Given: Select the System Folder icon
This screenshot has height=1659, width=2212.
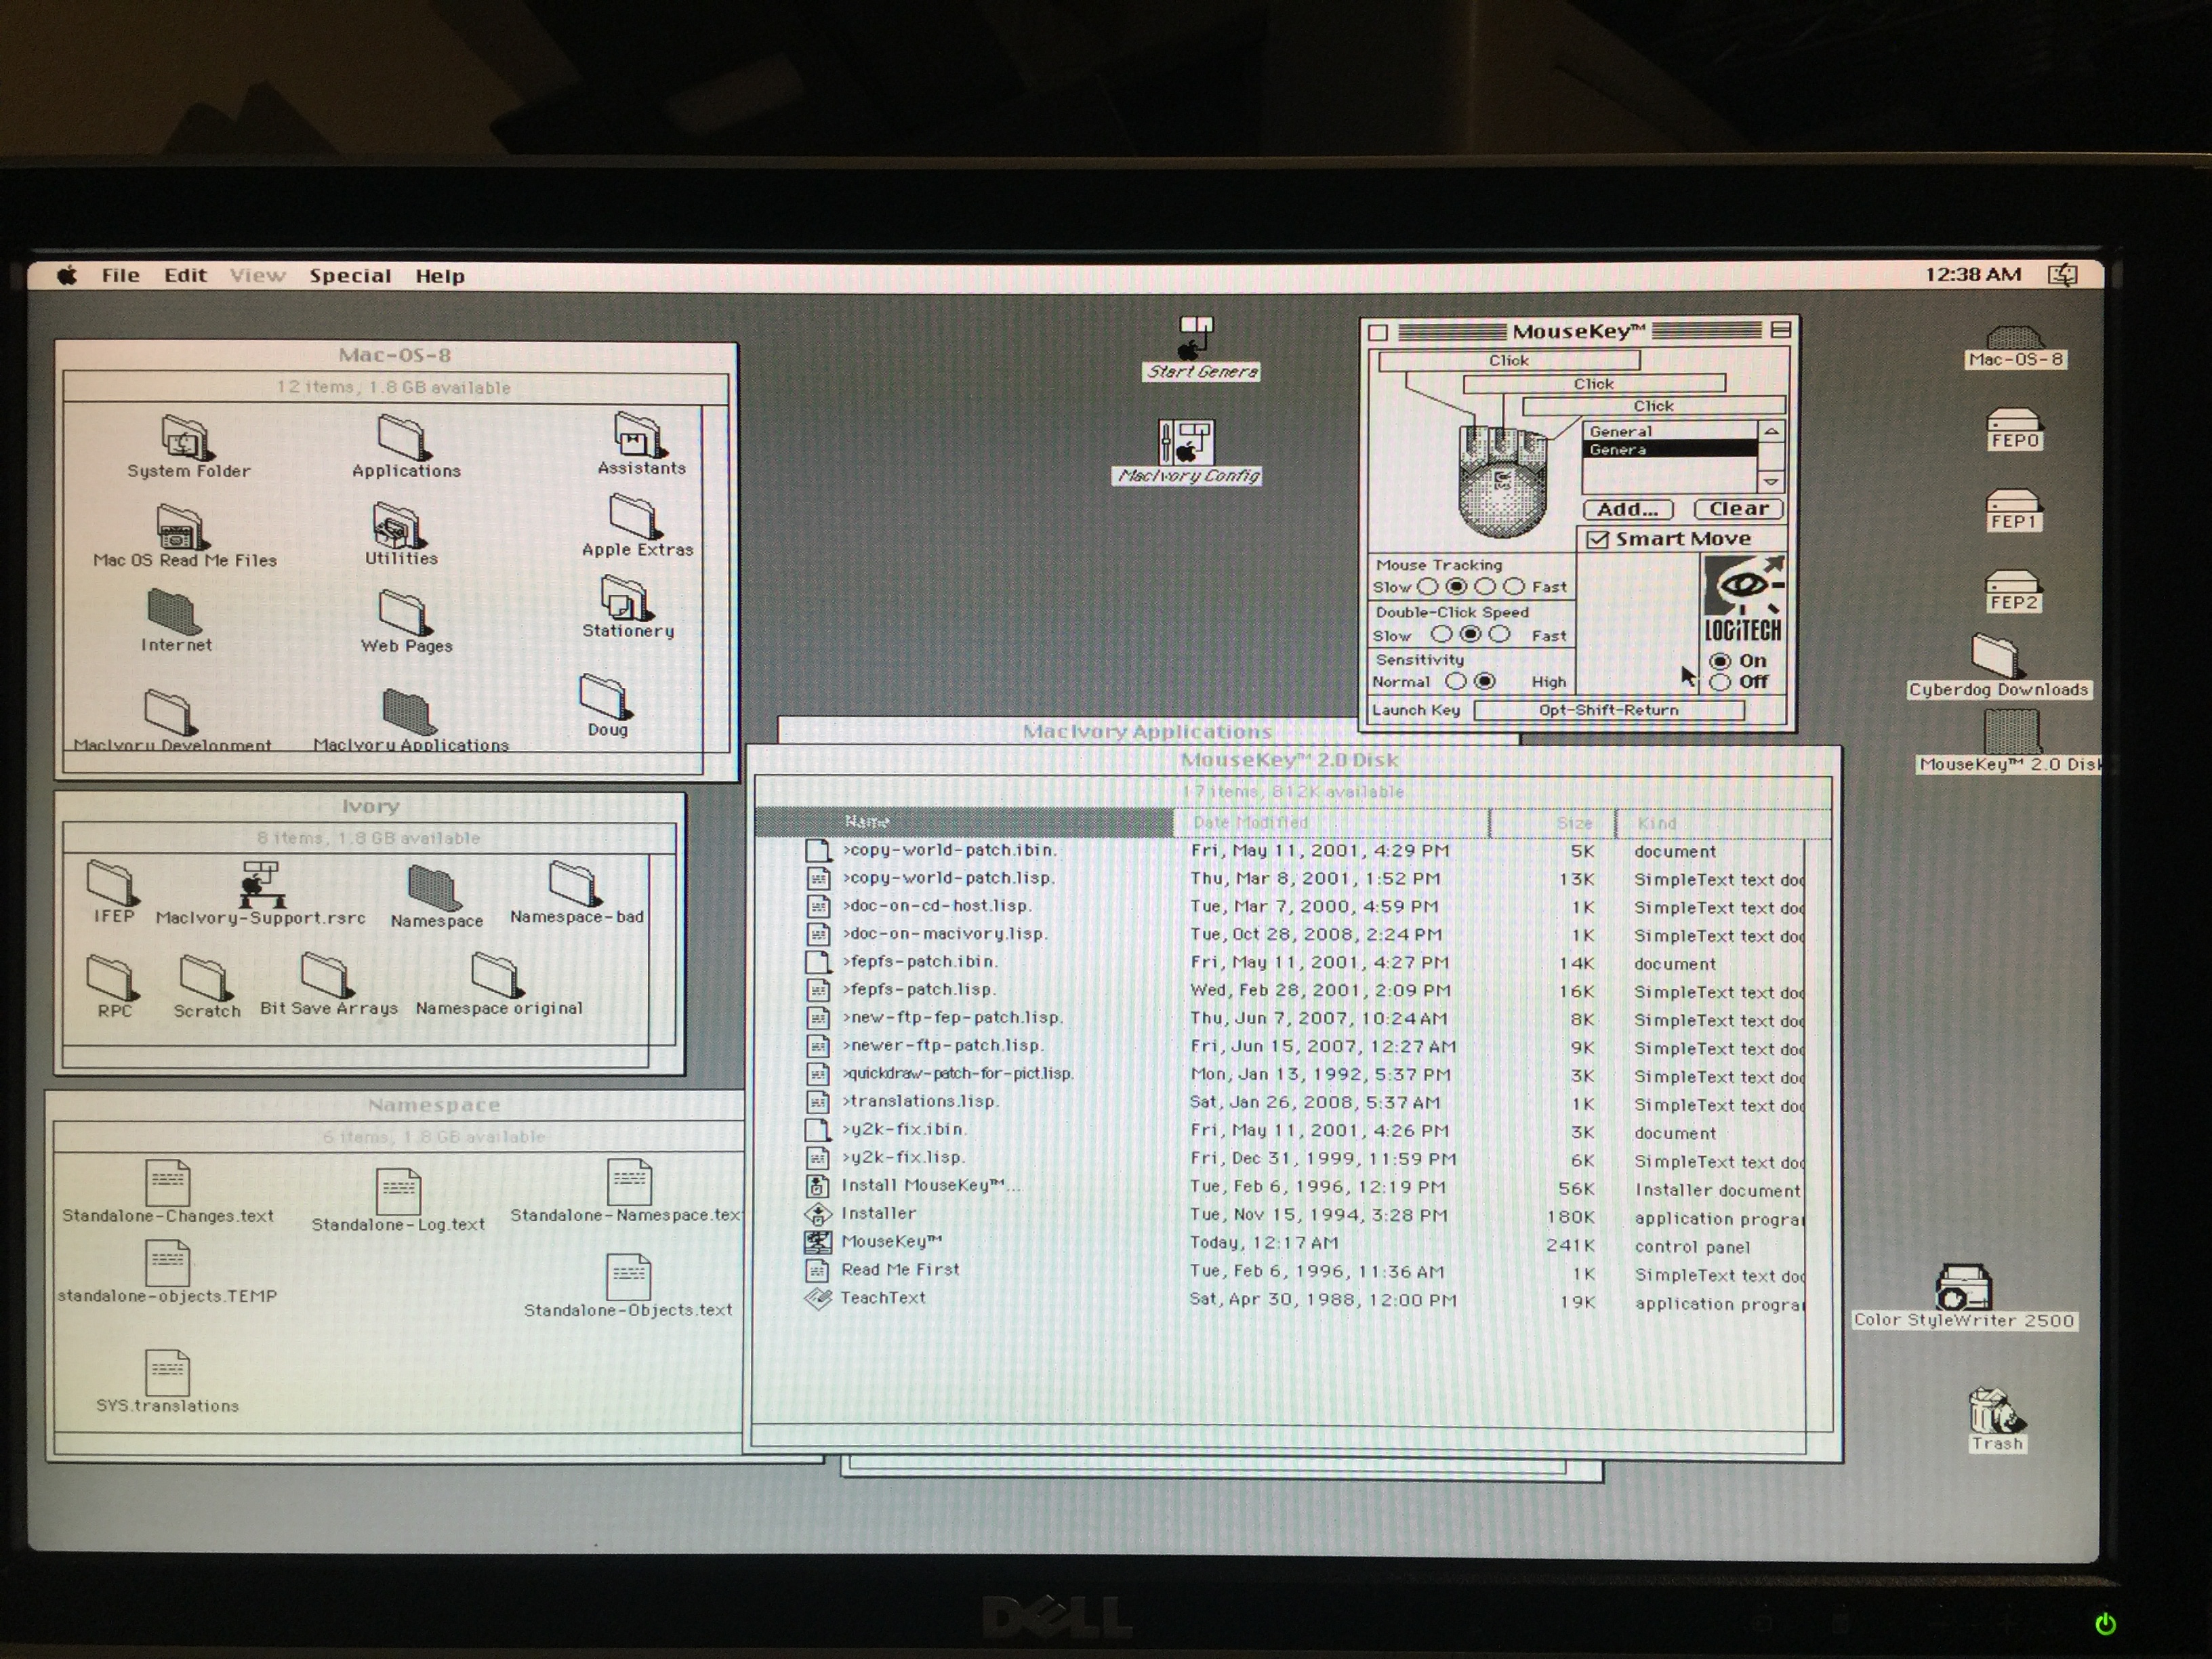Looking at the screenshot, I should (185, 438).
